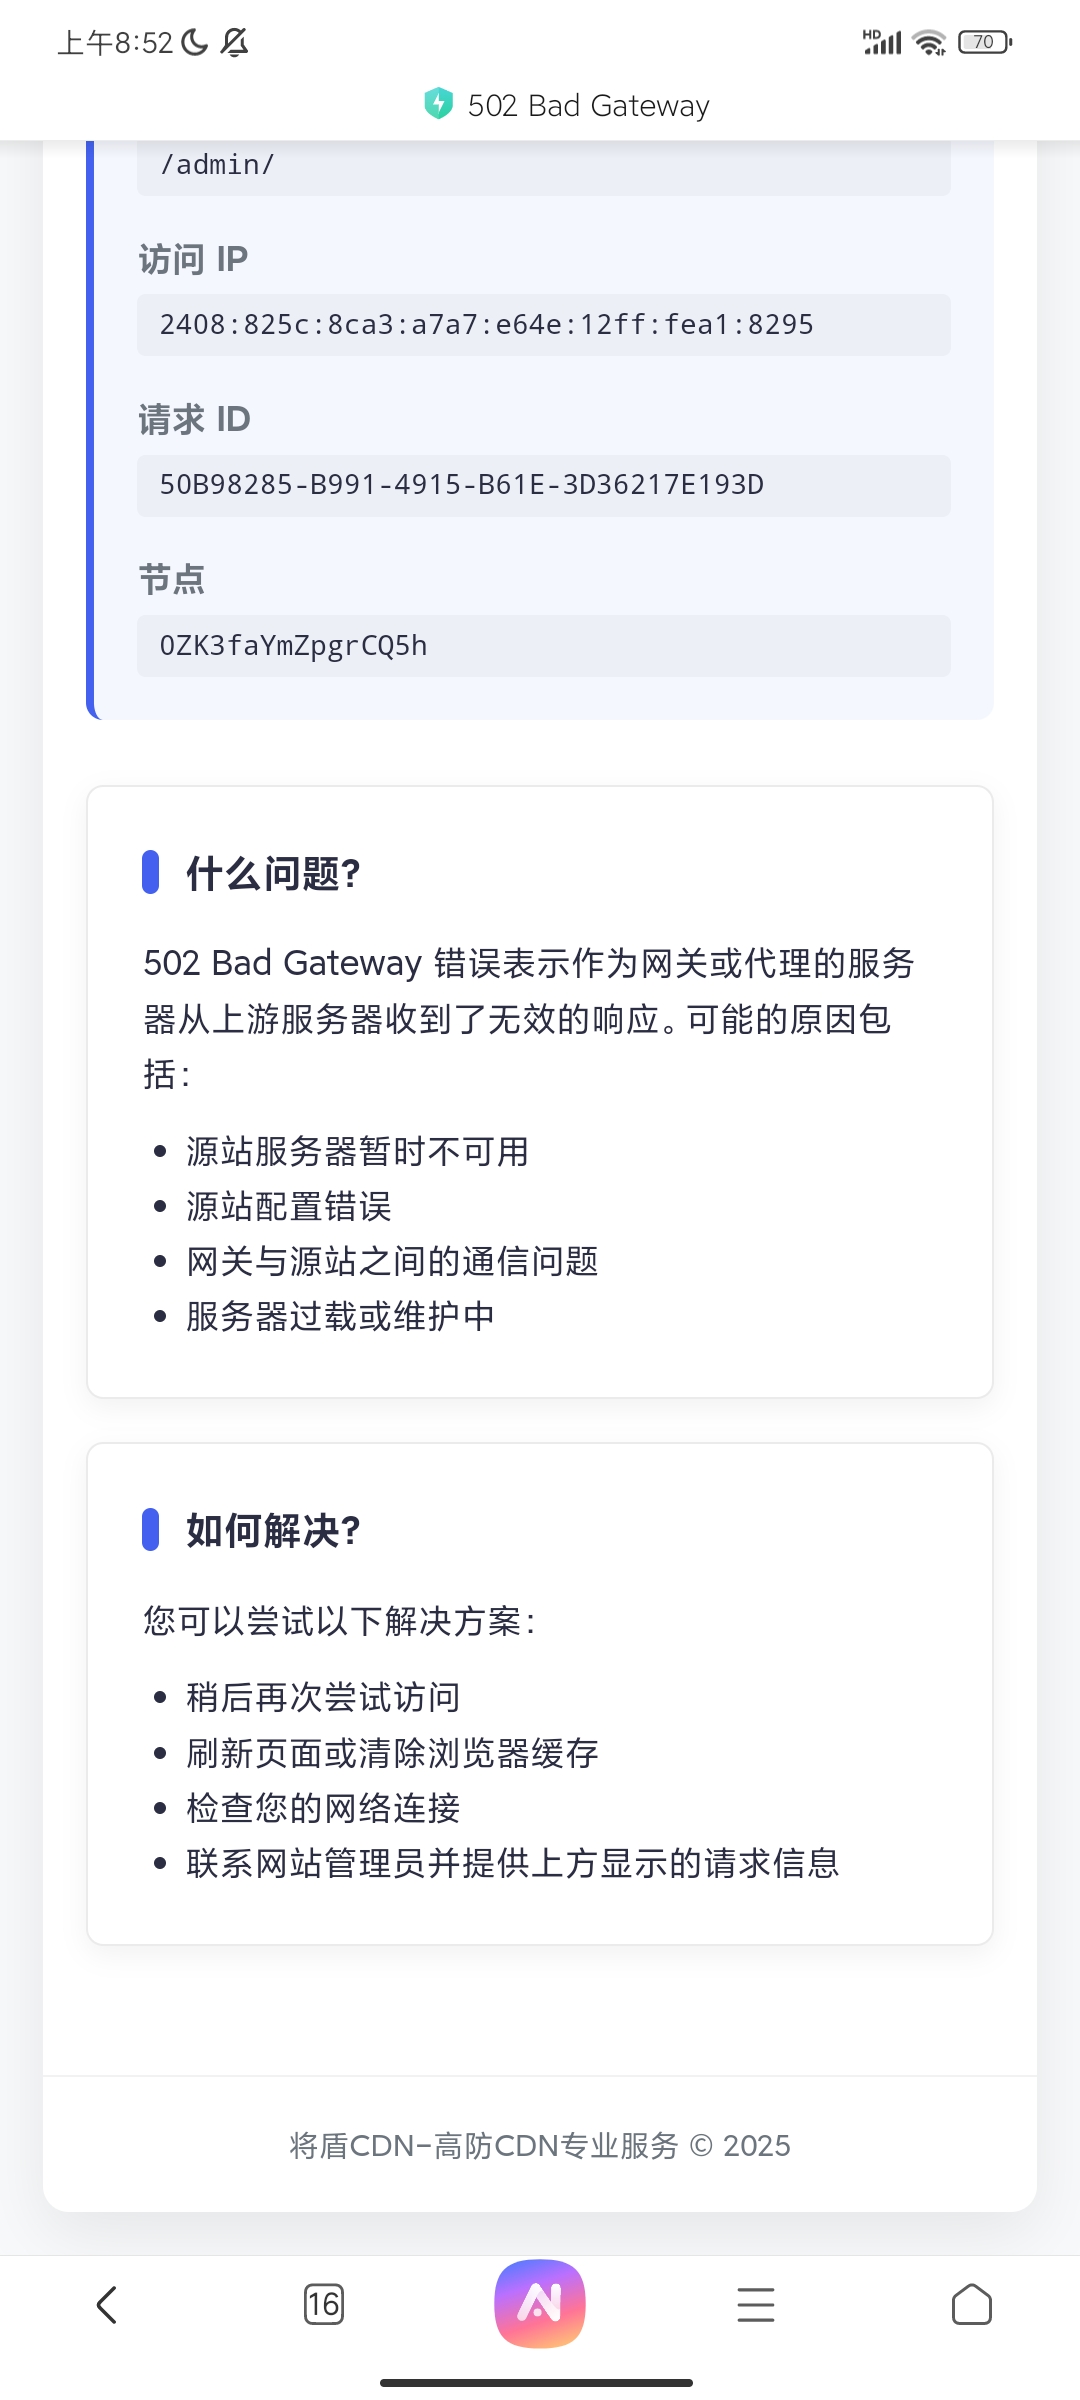This screenshot has height=2400, width=1080.
Task: Select the visitor IPv6 address field
Action: coord(543,325)
